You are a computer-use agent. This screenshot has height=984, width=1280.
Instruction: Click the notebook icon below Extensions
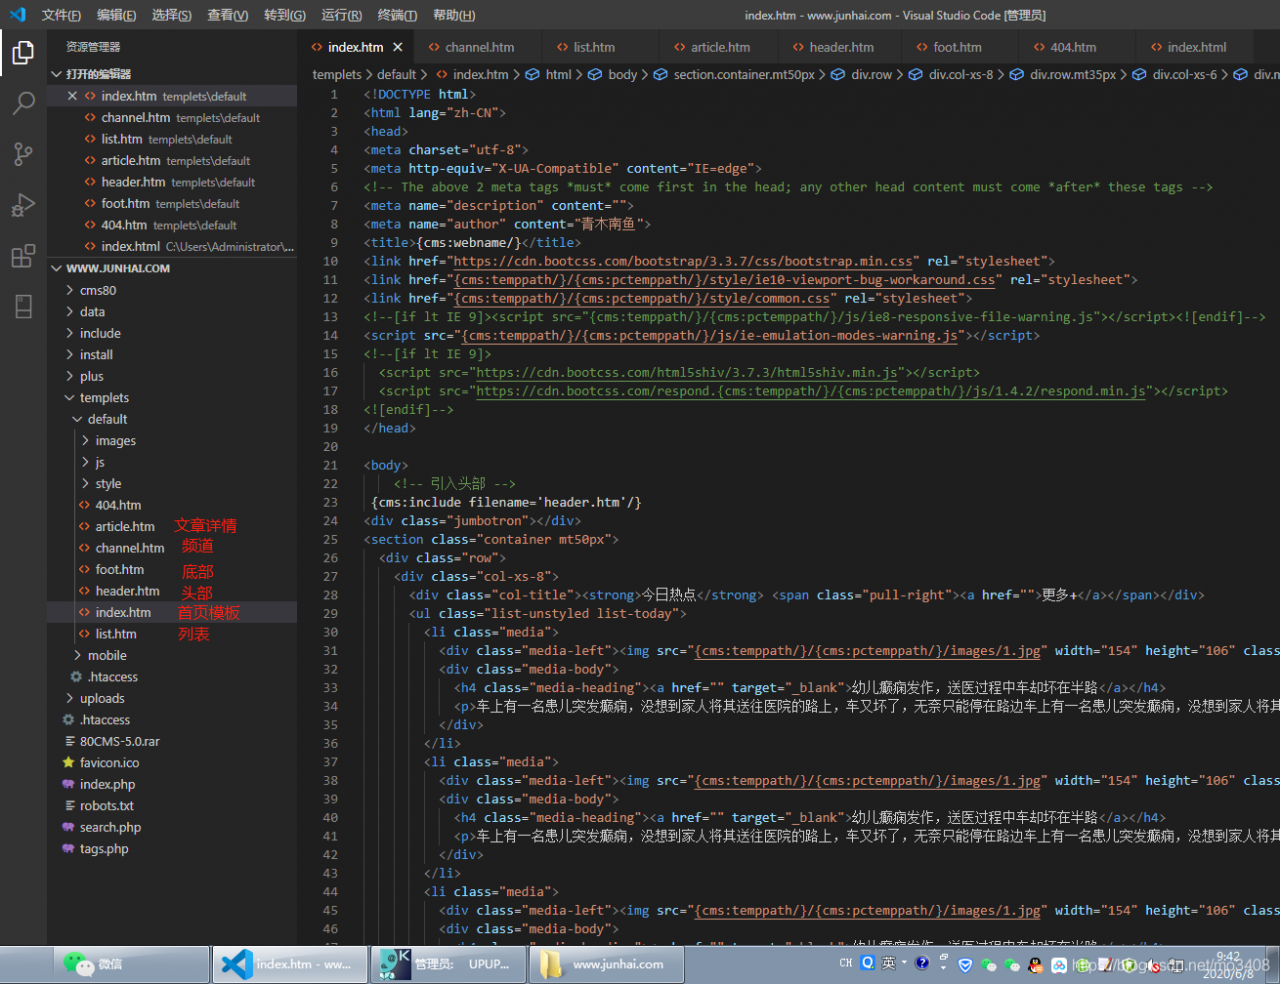(23, 306)
